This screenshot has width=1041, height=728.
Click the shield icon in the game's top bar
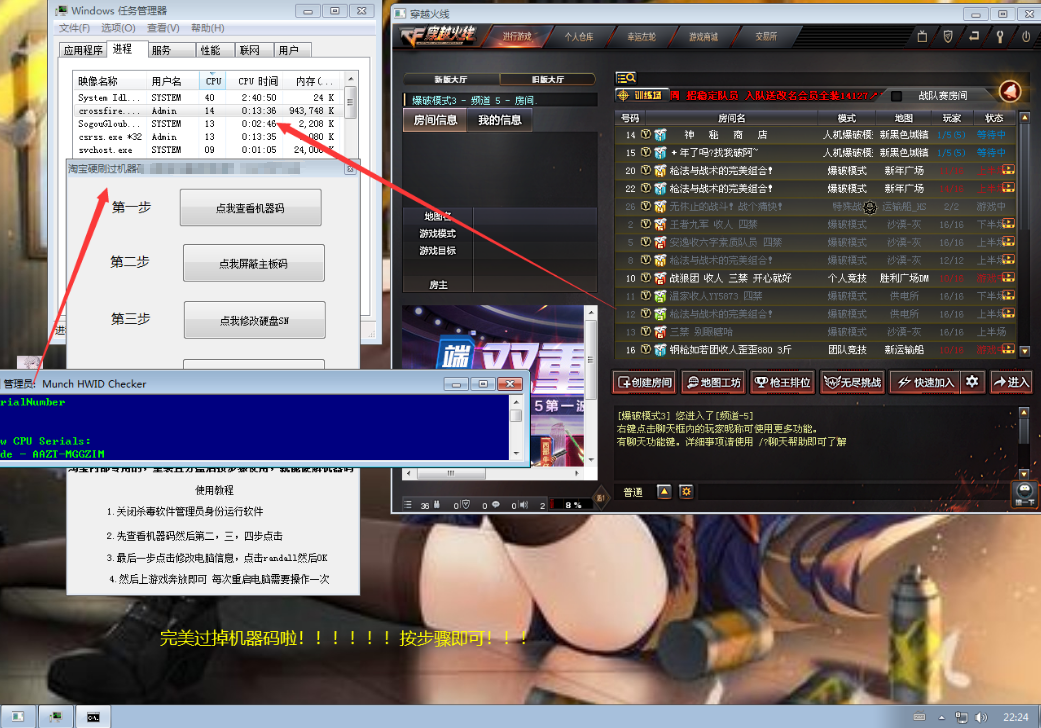(948, 36)
